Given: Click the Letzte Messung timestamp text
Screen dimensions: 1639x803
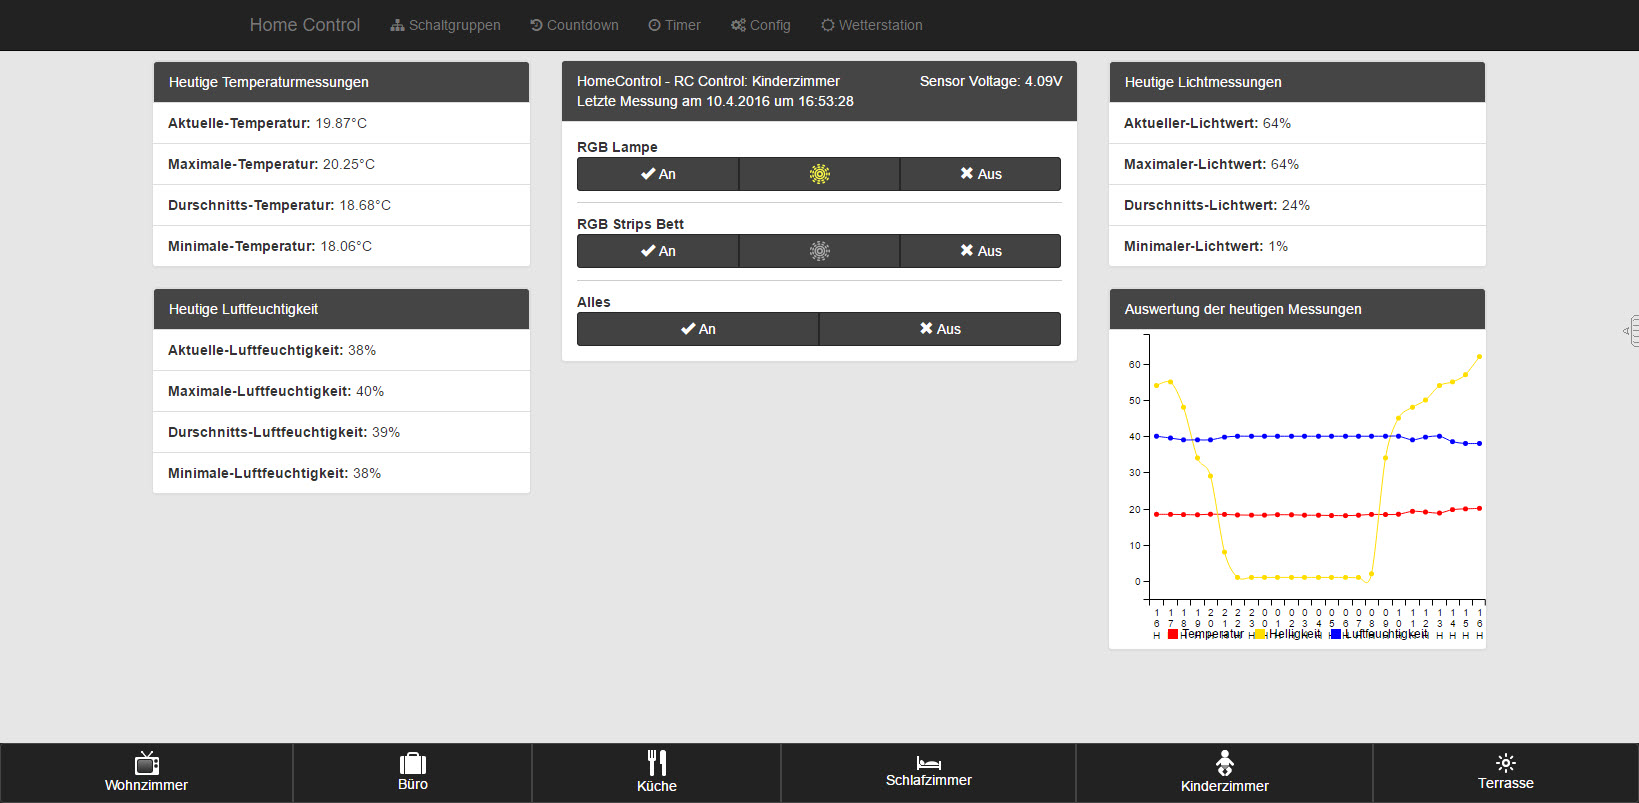Looking at the screenshot, I should pos(715,101).
